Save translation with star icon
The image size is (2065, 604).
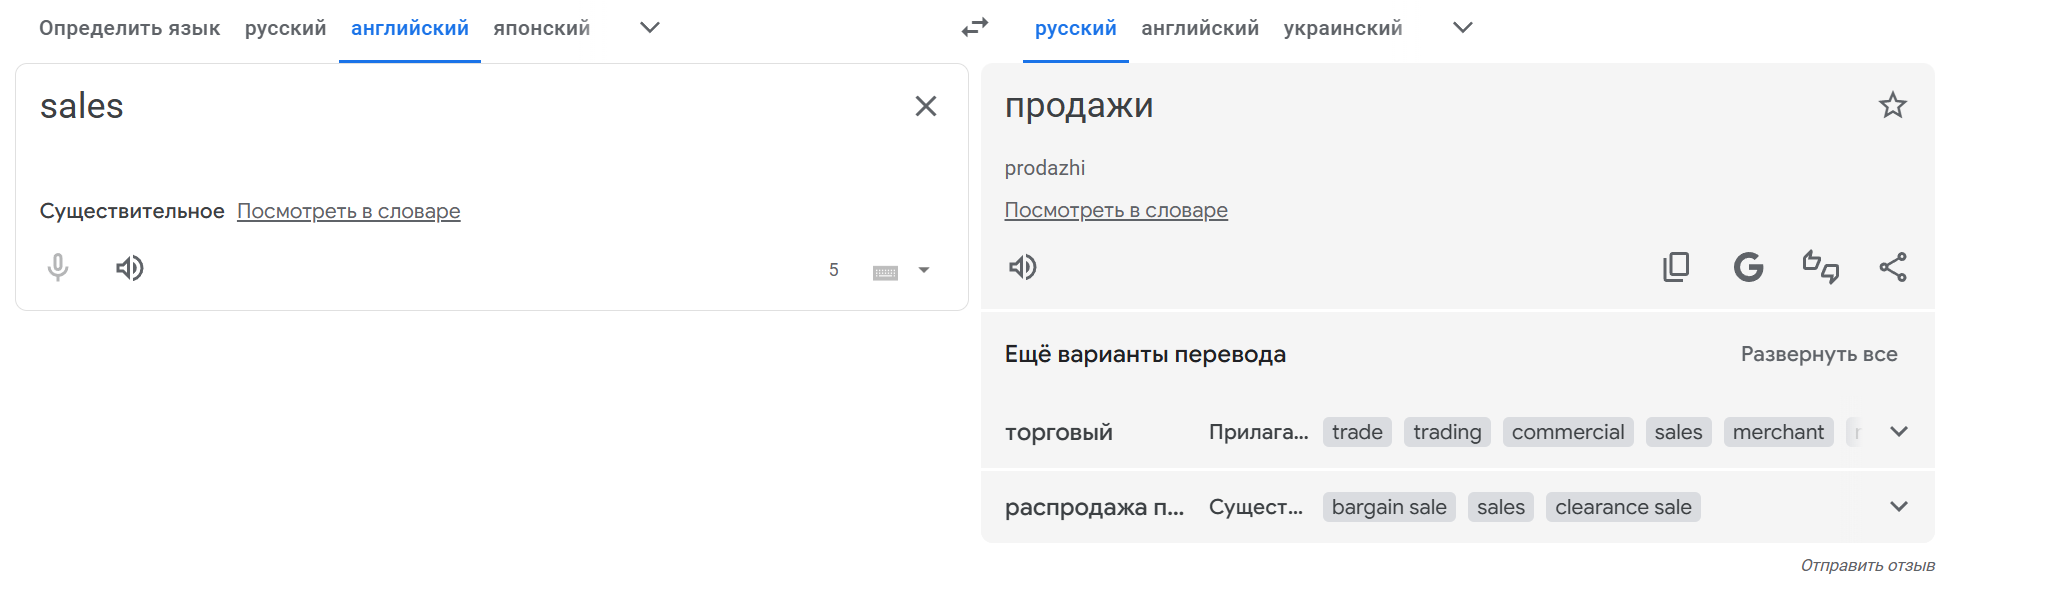(x=1892, y=105)
